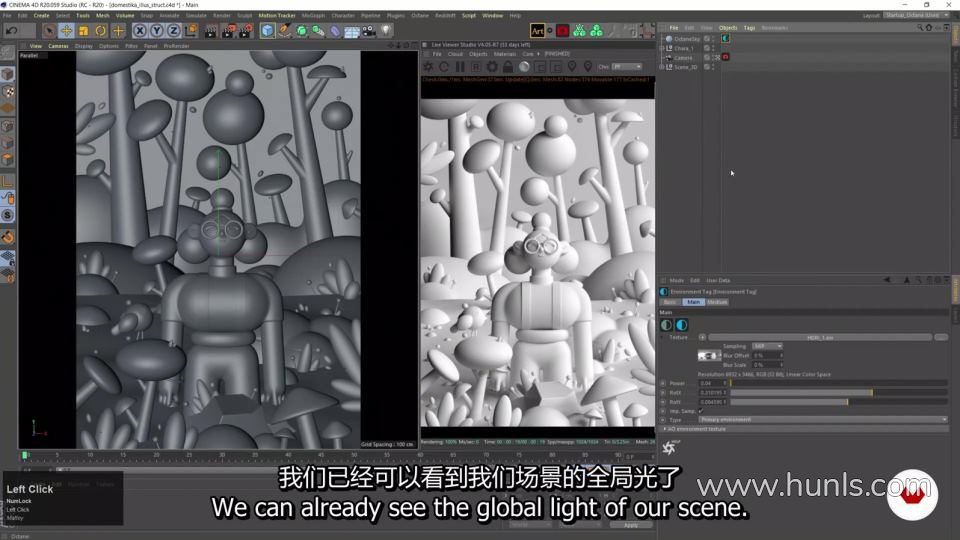
Task: Open Object Manager Objects menu
Action: click(x=728, y=28)
